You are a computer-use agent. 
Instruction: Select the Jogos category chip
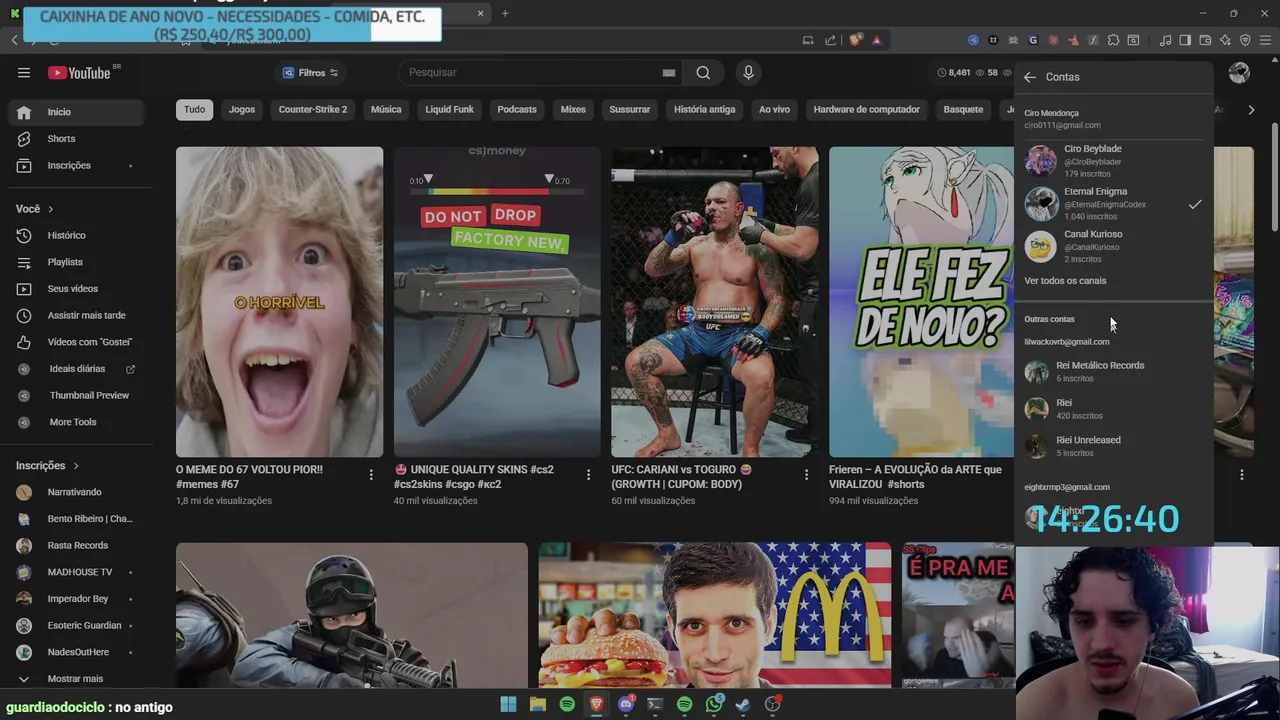pos(242,110)
